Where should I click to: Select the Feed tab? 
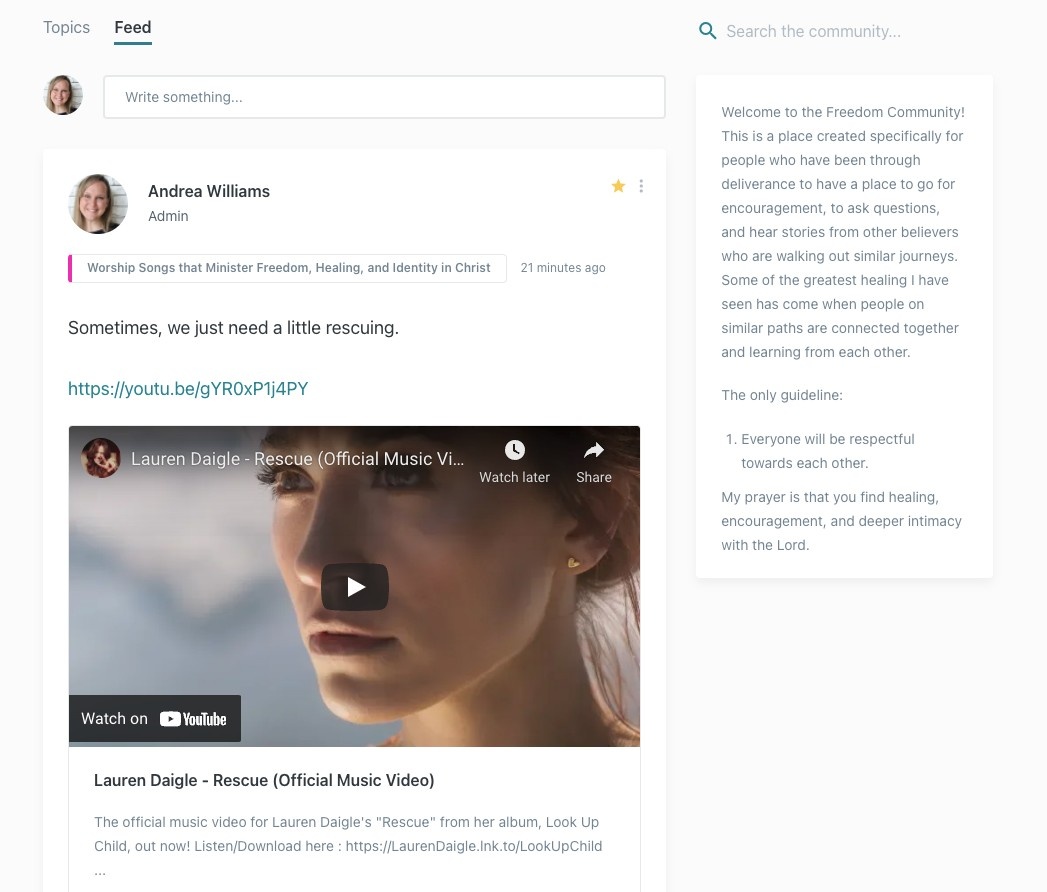133,27
